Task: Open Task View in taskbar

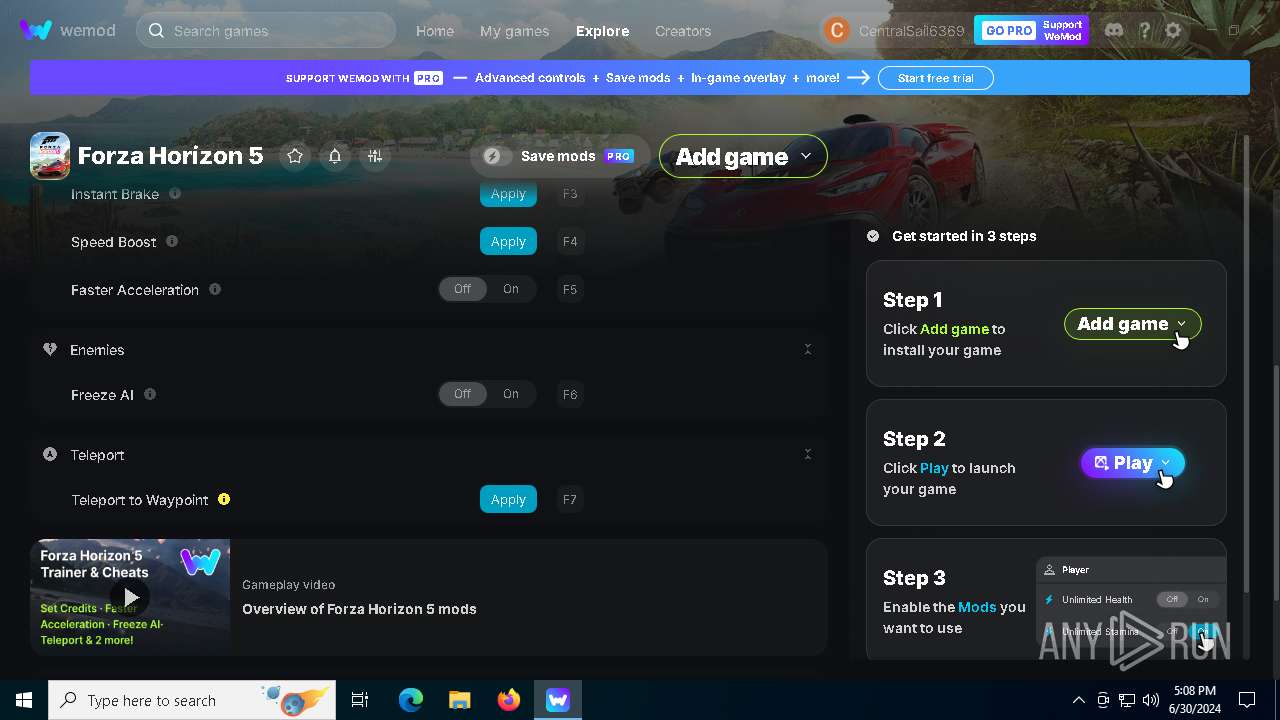Action: point(360,700)
